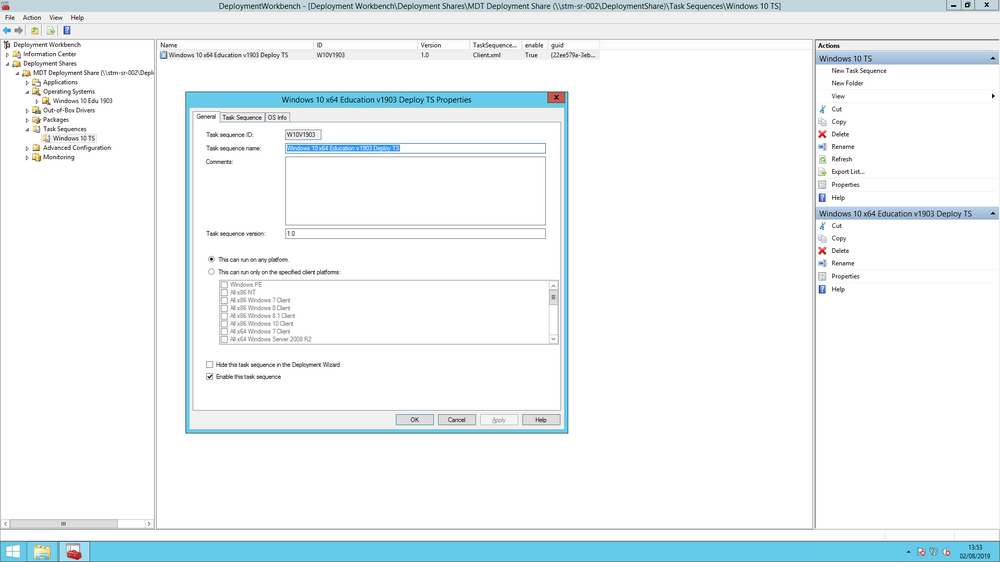The width and height of the screenshot is (1000, 562).
Task: Expand the Out-of-Box Drivers node
Action: click(x=27, y=110)
